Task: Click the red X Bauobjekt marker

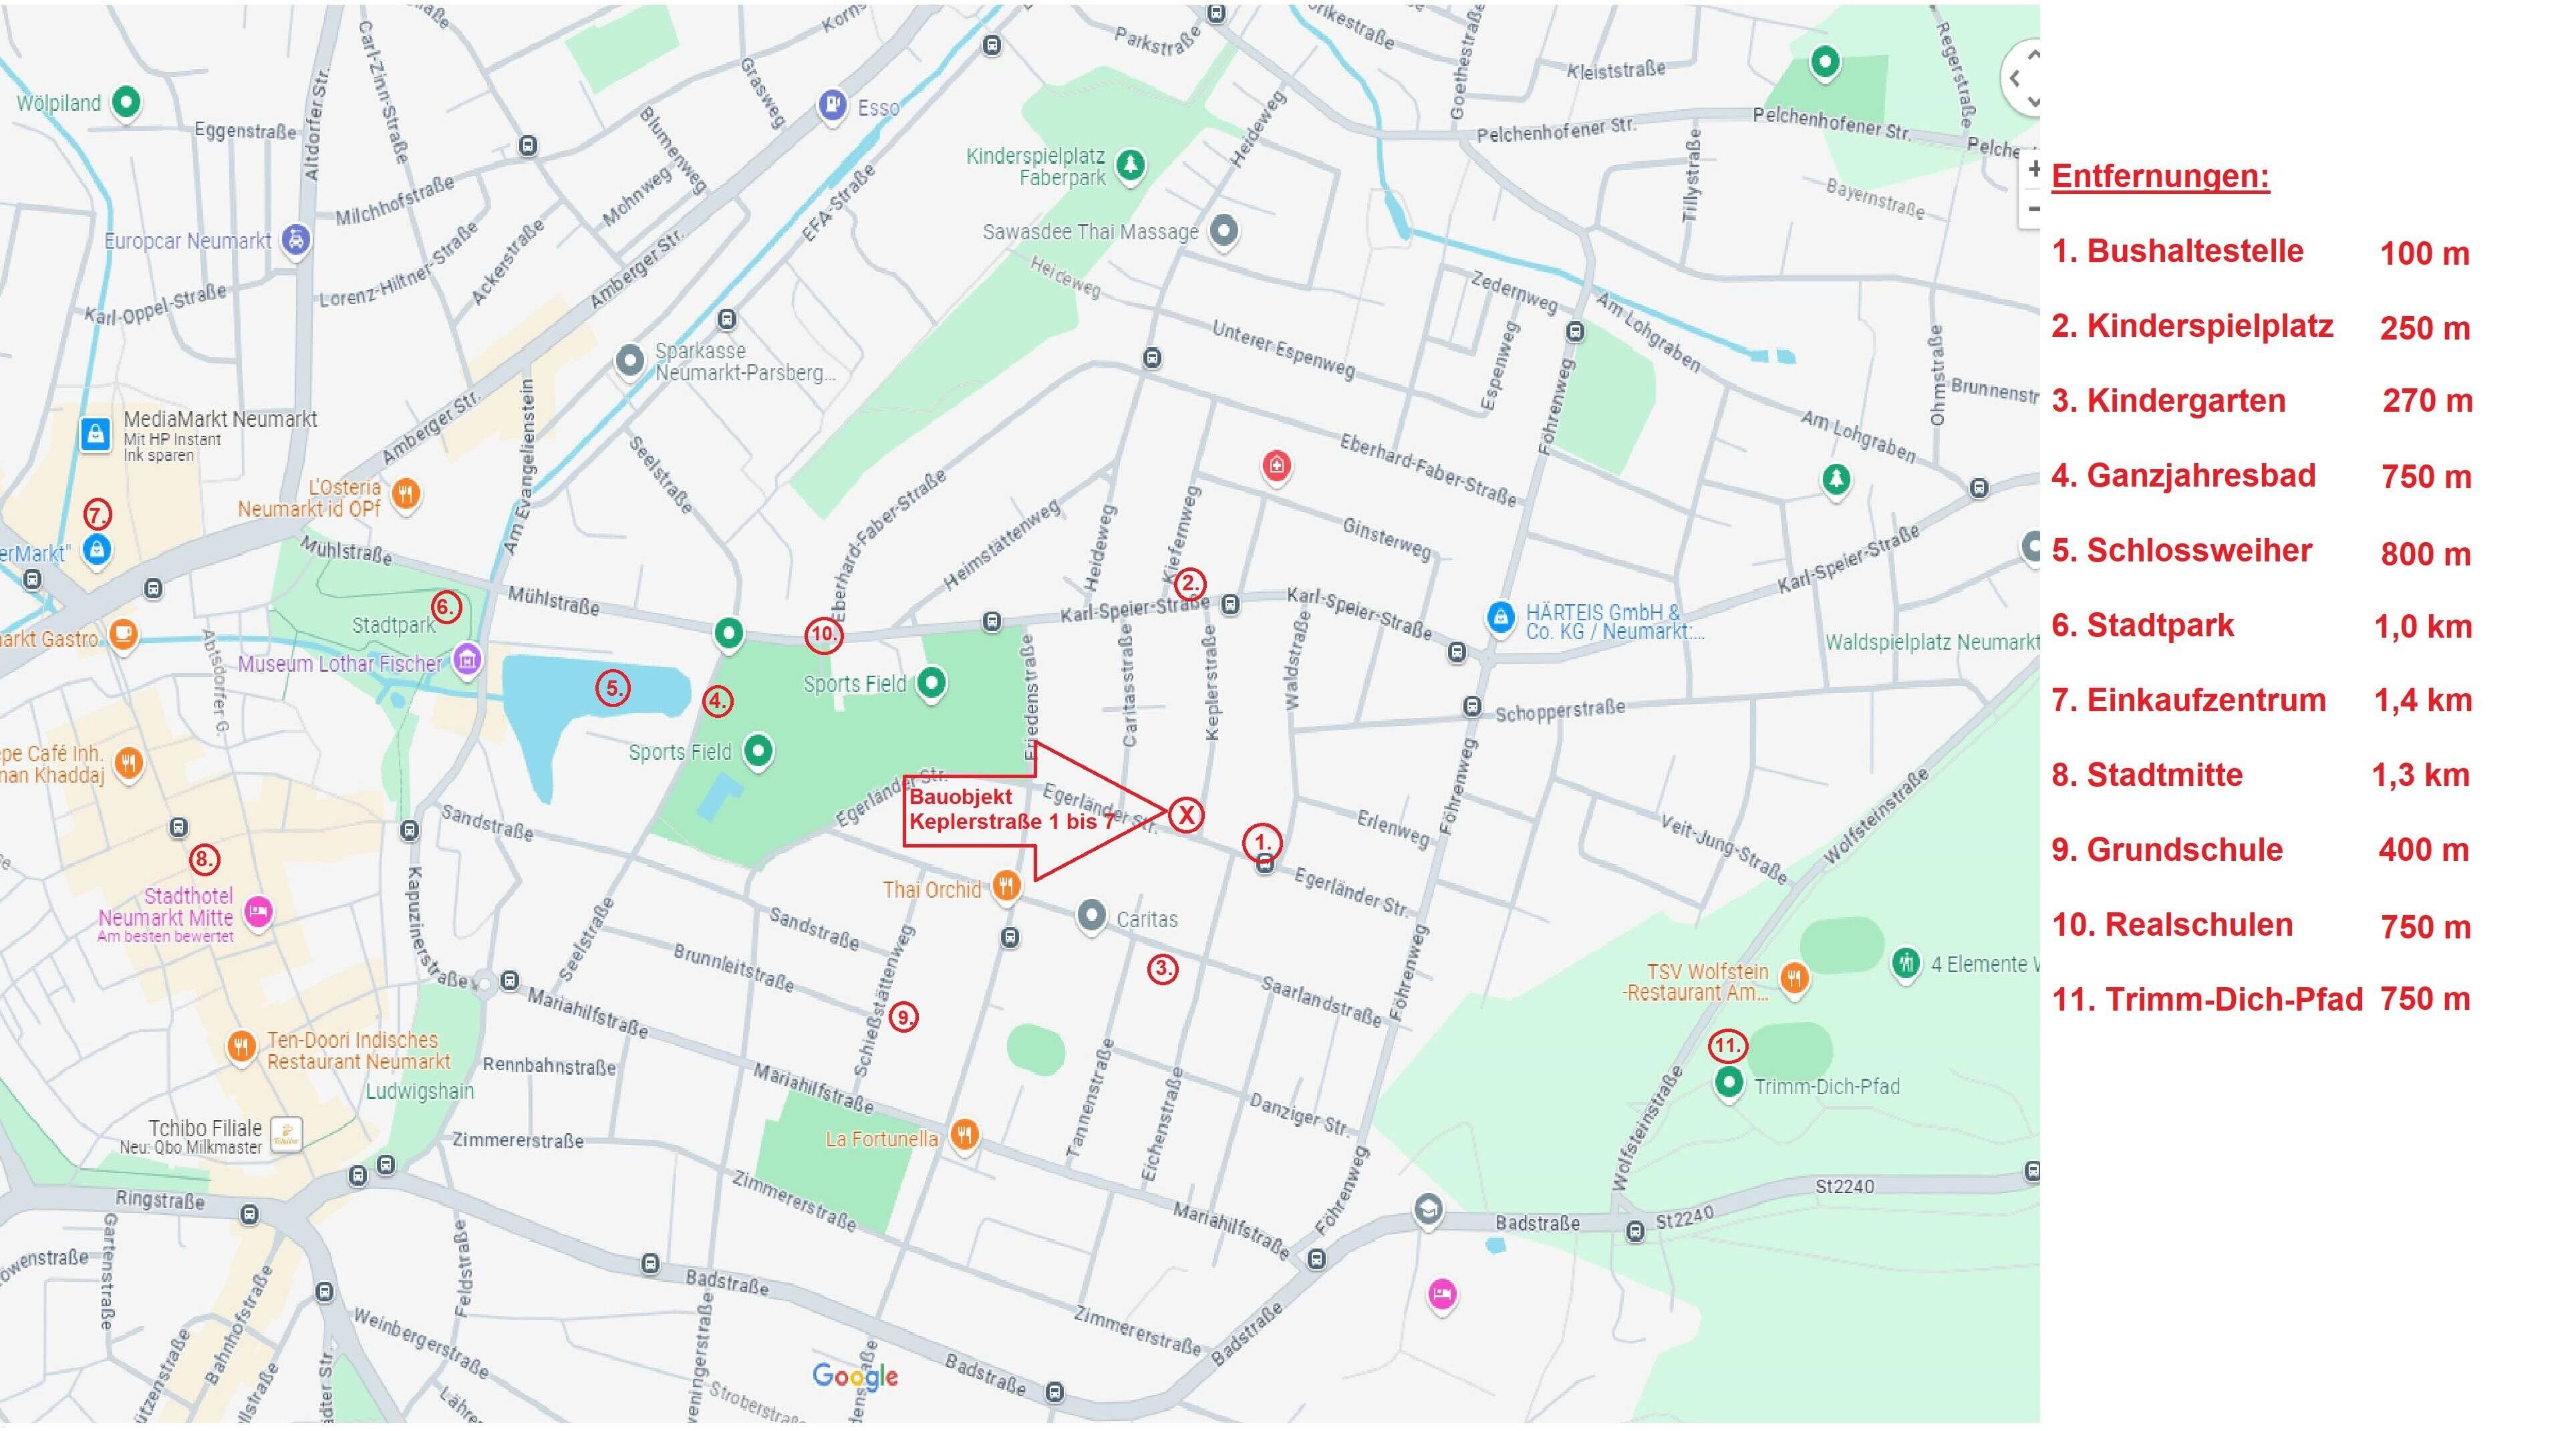Action: tap(1186, 814)
